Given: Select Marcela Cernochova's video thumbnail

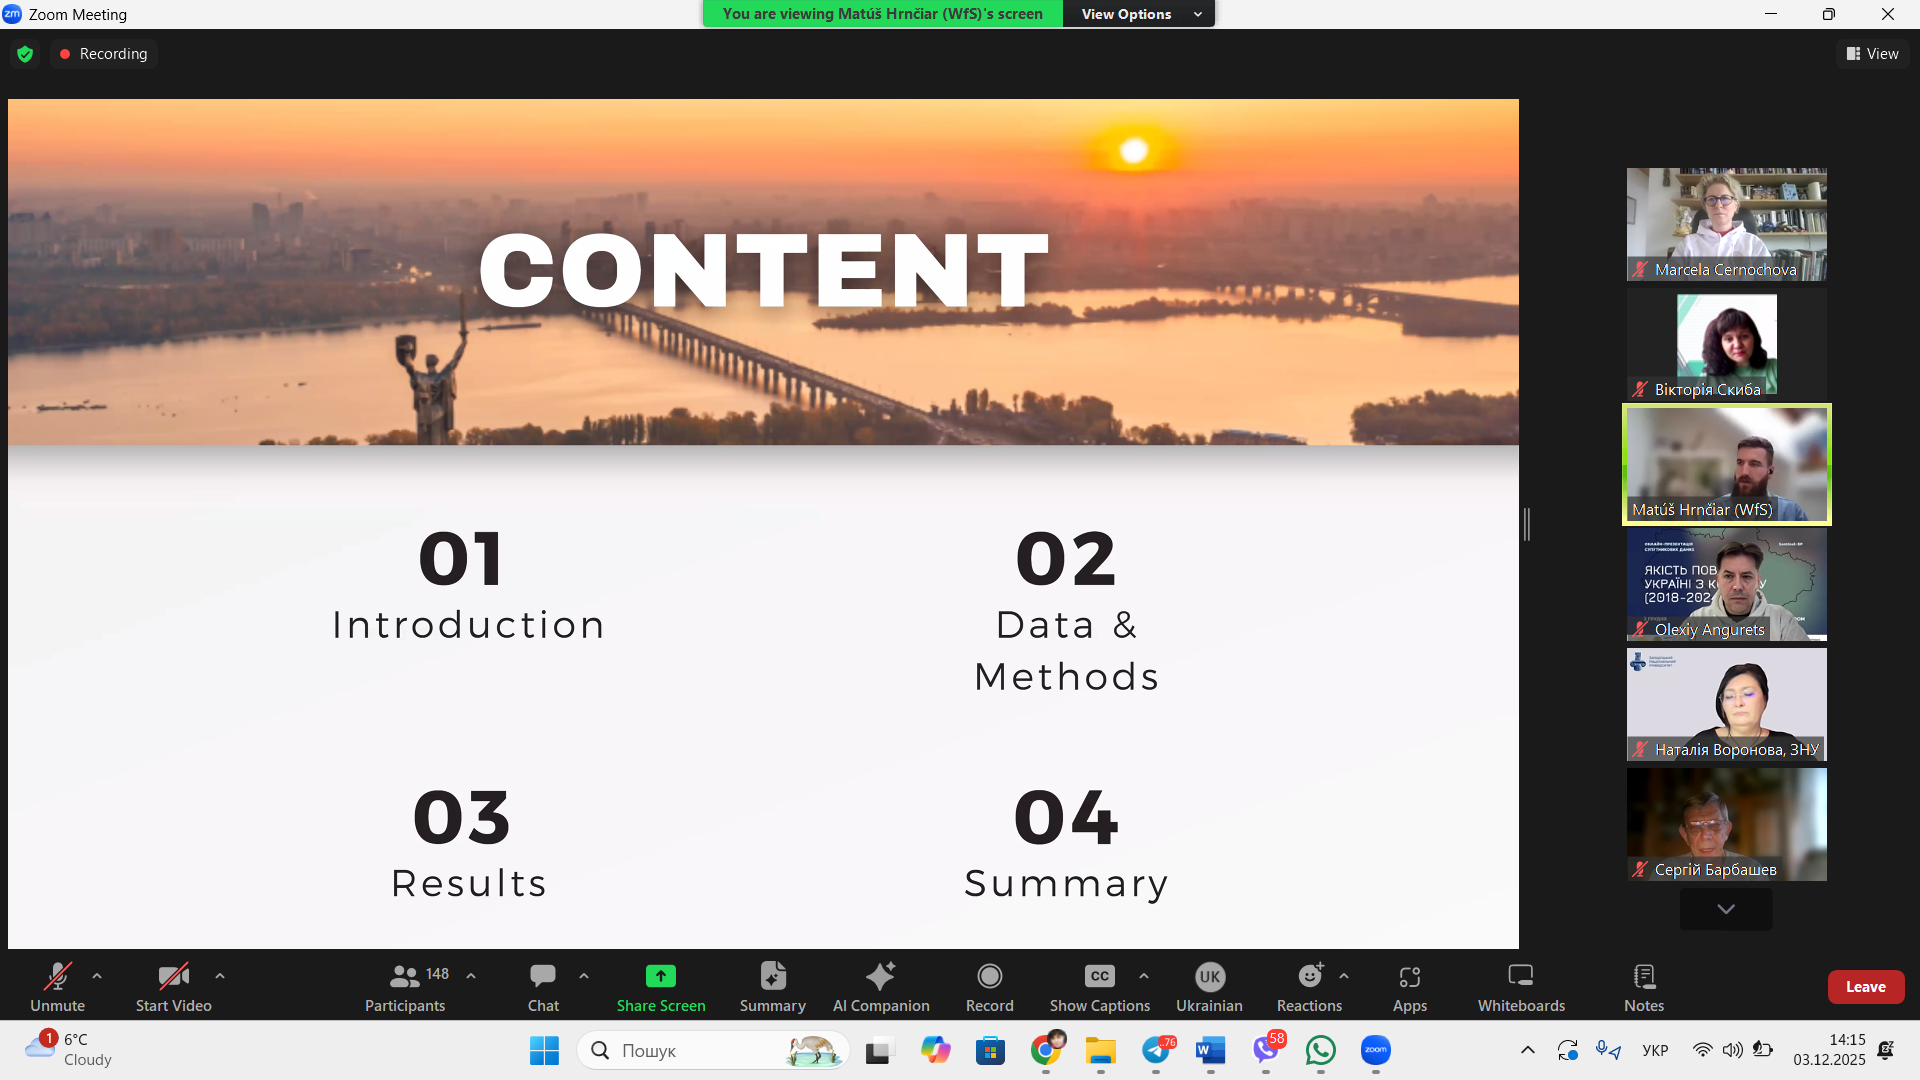Looking at the screenshot, I should [x=1726, y=224].
